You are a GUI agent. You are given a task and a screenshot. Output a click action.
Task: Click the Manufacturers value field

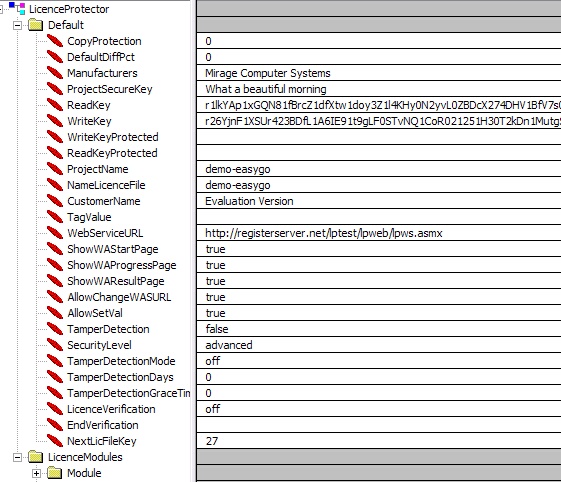pos(379,73)
